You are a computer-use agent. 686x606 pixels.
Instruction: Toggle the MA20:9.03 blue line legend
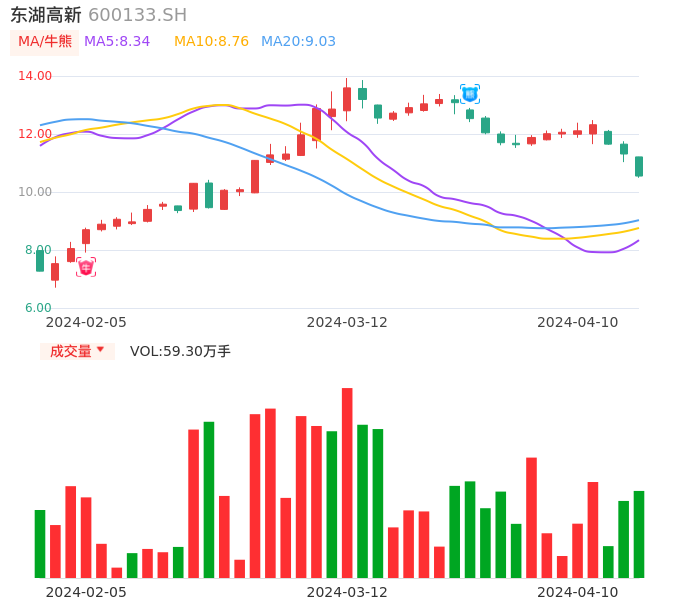pos(298,42)
